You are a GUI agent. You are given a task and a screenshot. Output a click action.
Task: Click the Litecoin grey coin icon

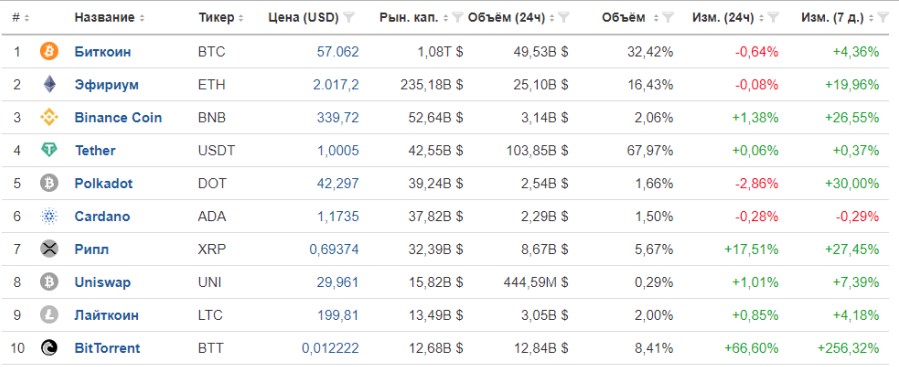(x=49, y=315)
